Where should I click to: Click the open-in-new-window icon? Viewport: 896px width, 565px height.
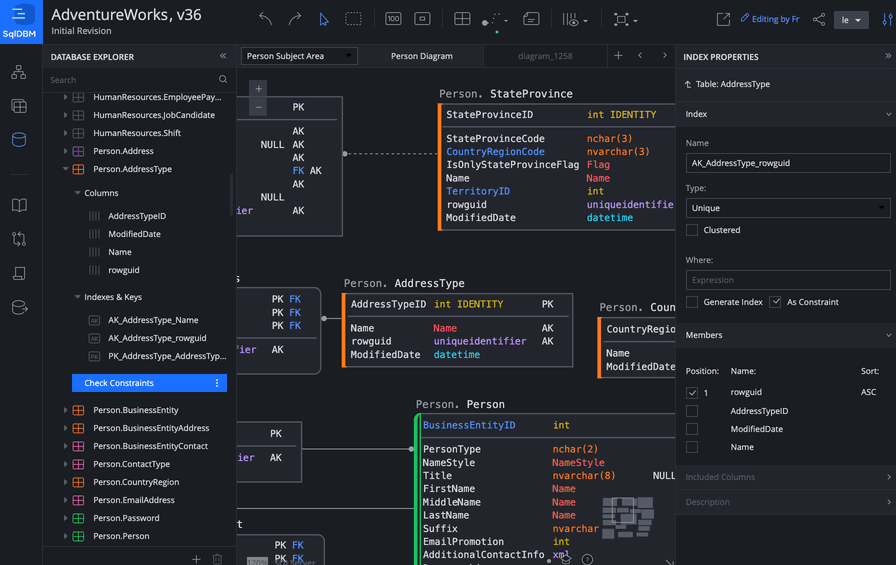click(723, 19)
